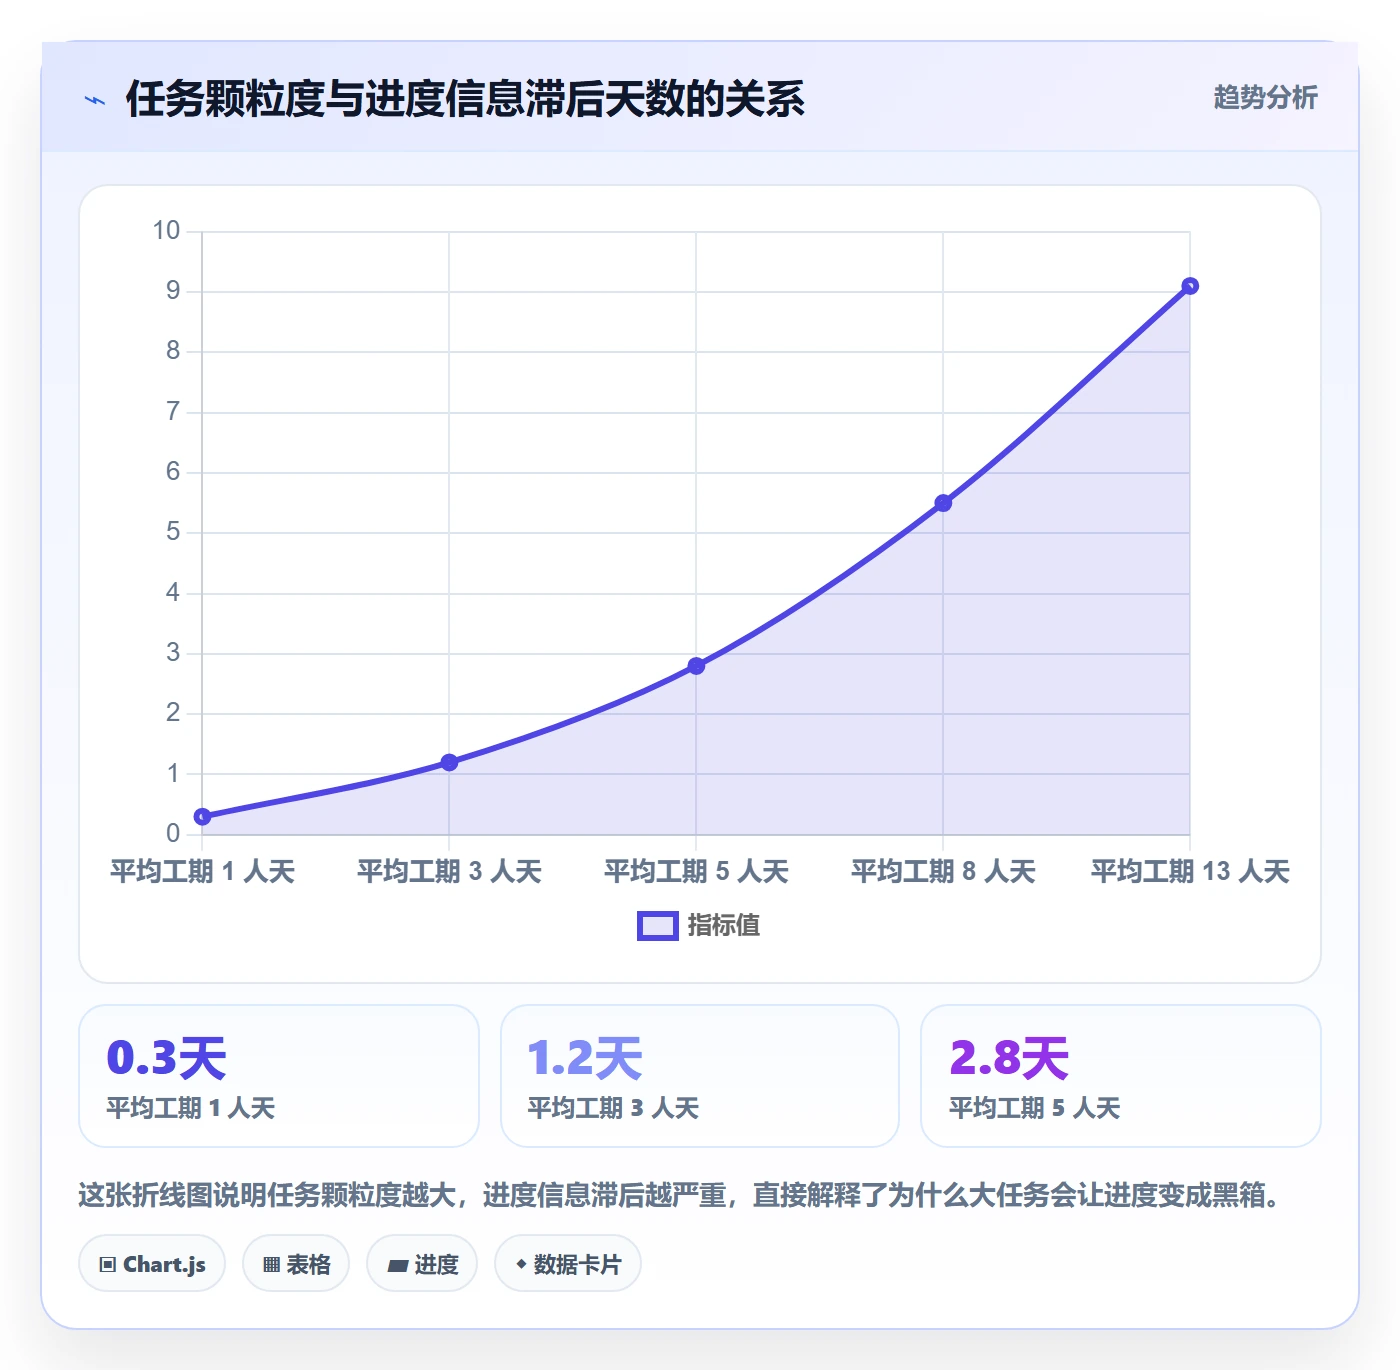Click the 2.8天 value in the stat card

(1009, 1058)
